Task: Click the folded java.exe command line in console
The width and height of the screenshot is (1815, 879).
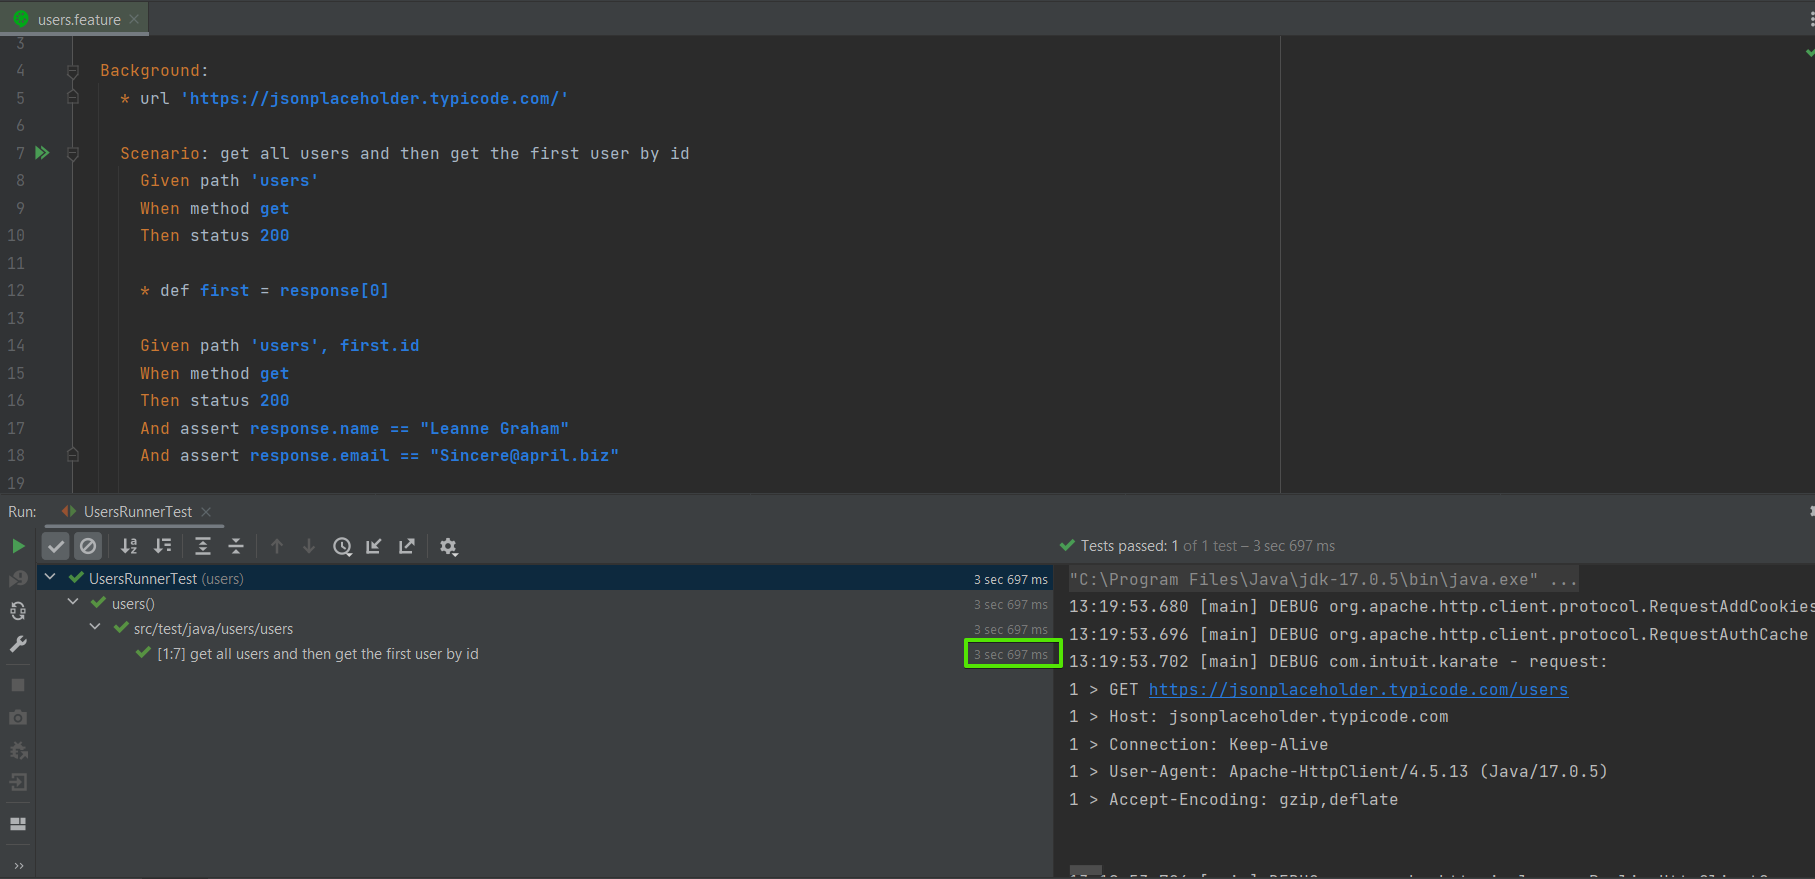Action: (1323, 579)
